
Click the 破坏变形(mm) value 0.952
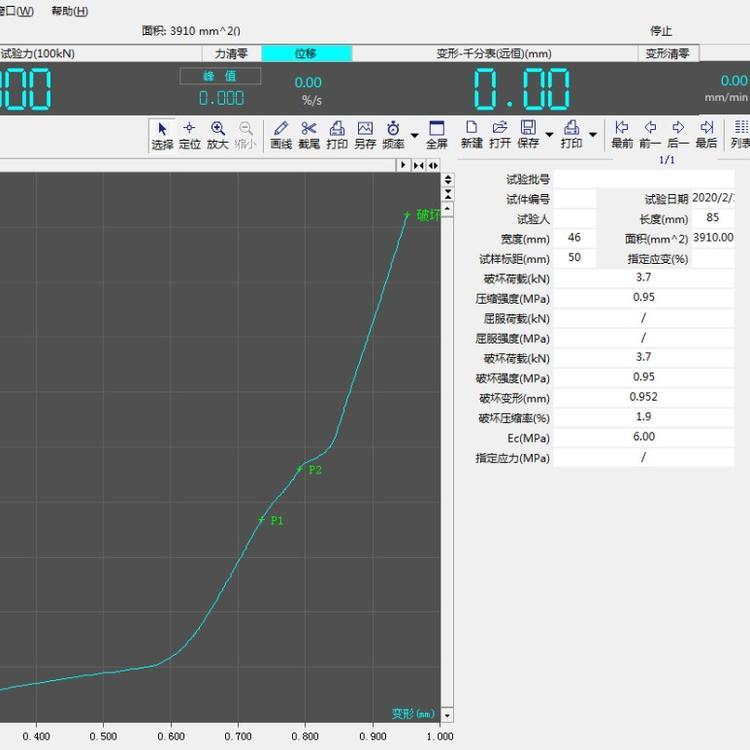tap(644, 397)
